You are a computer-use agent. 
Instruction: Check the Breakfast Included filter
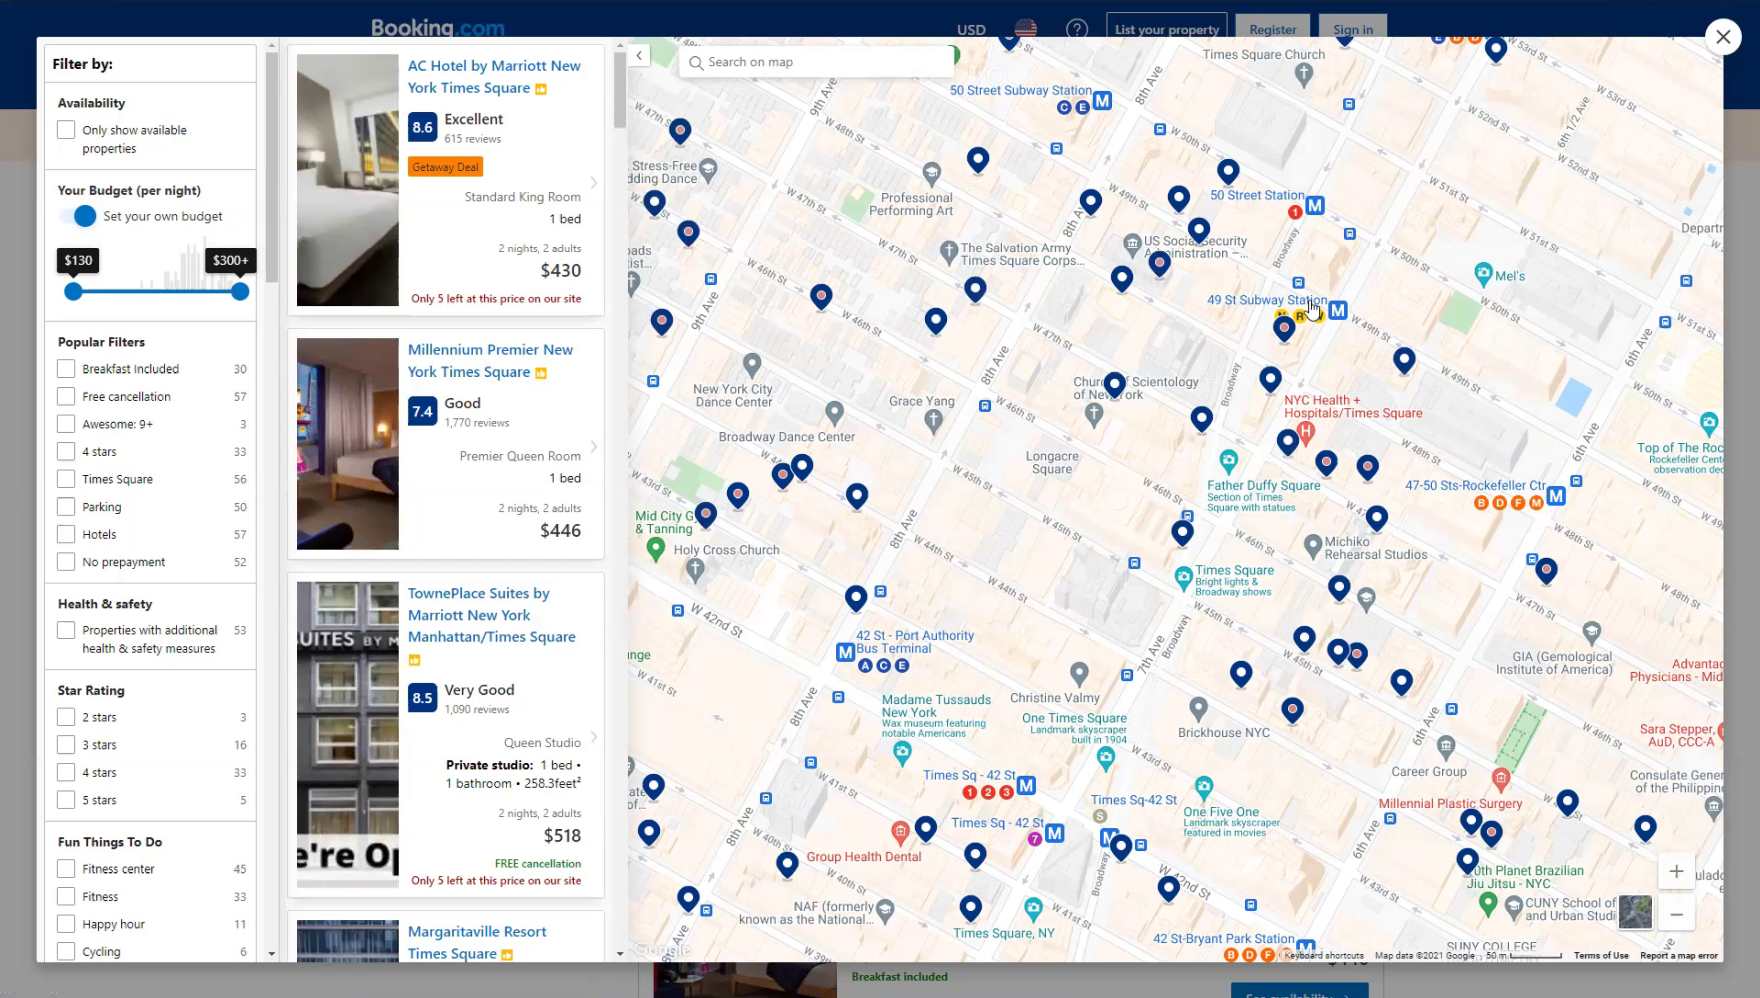click(x=66, y=369)
